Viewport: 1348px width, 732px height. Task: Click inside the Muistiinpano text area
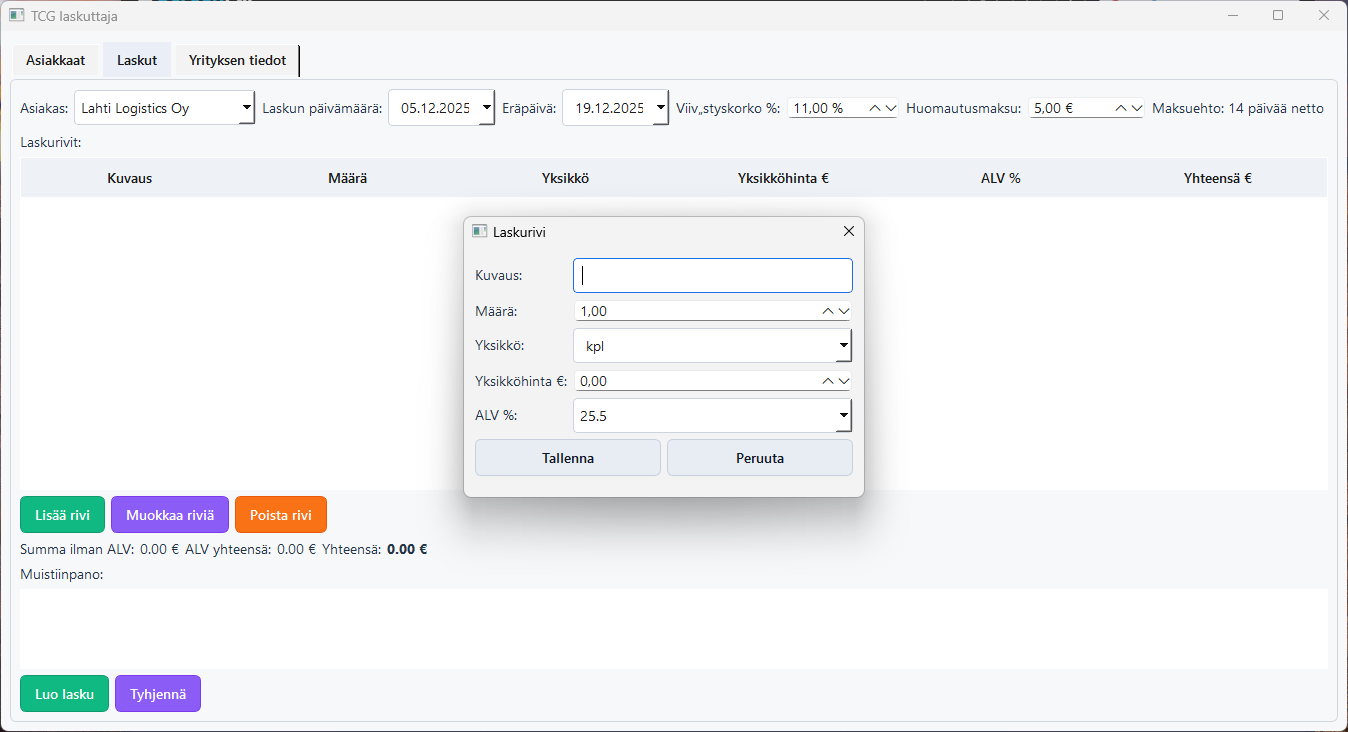(x=673, y=628)
